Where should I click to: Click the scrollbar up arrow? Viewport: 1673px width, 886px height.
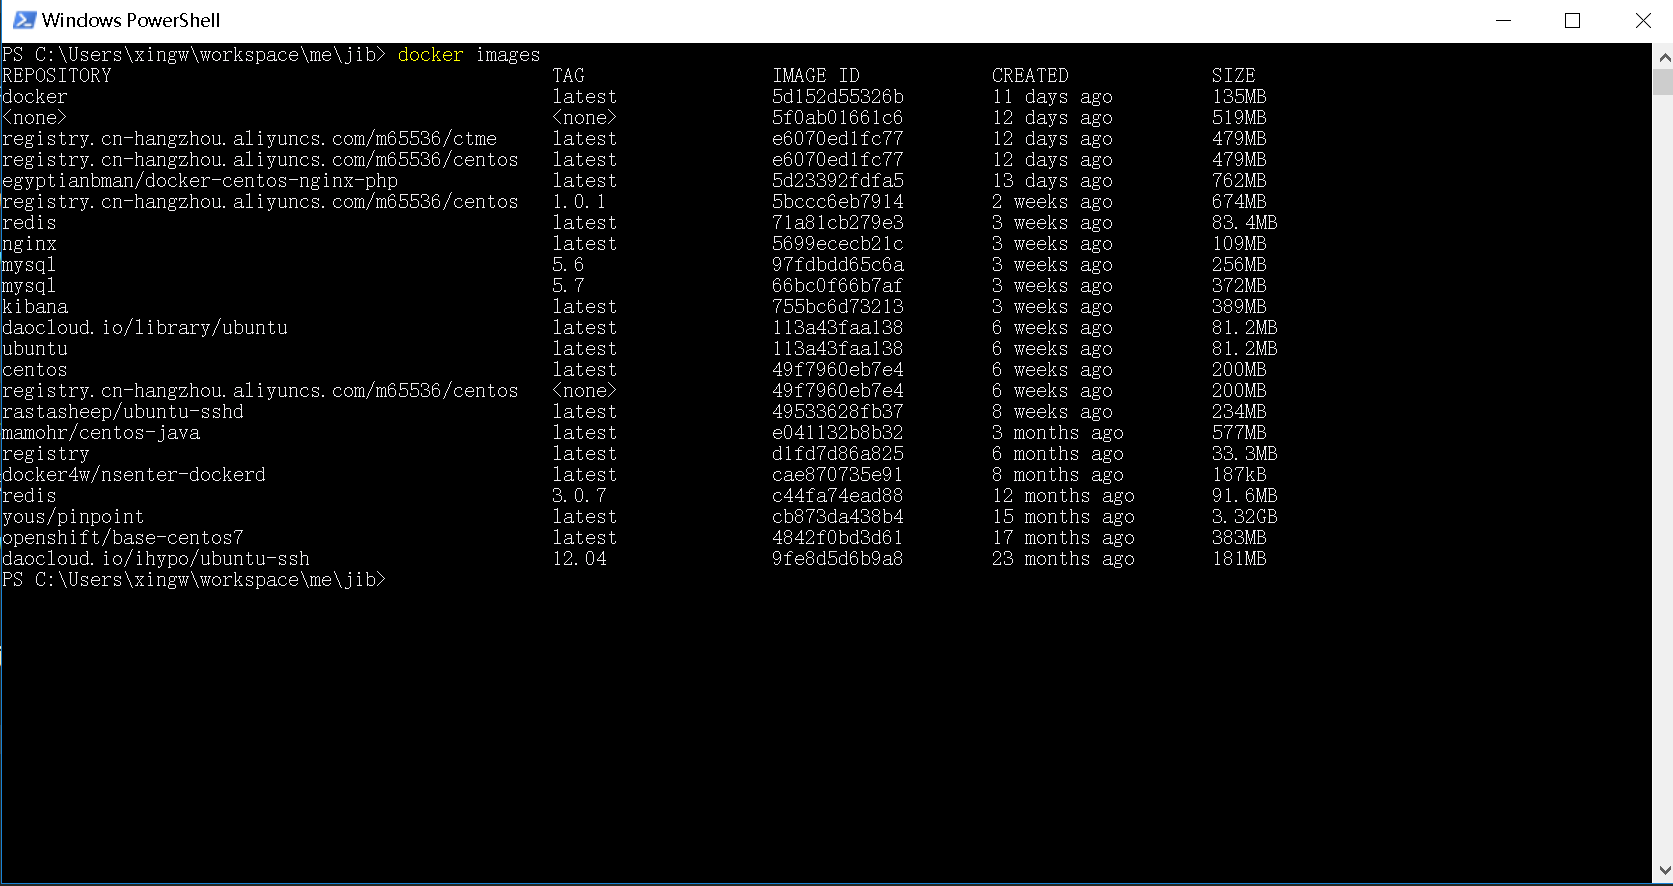point(1663,55)
